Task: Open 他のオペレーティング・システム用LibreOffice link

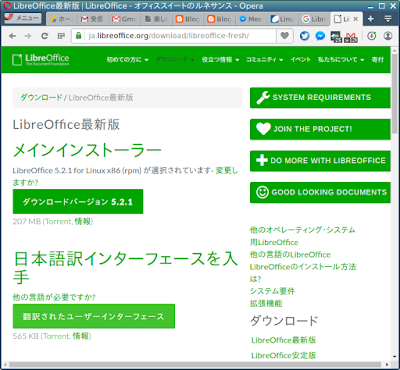Action: [x=303, y=236]
